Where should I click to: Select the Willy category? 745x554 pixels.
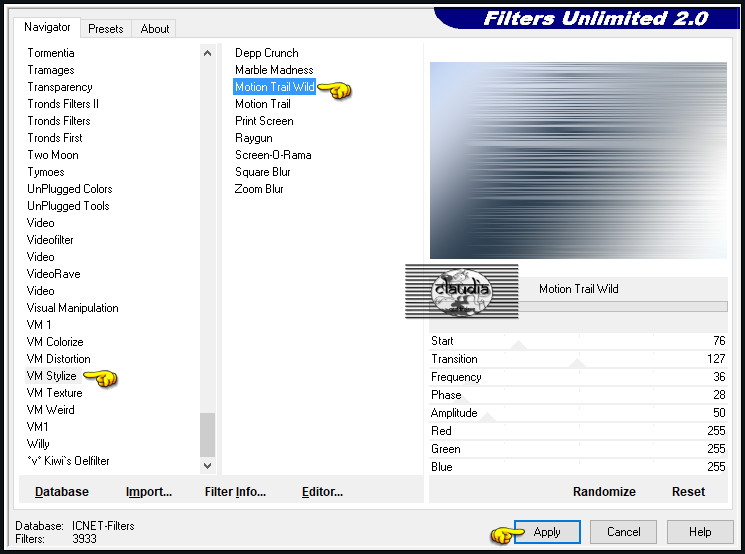[x=38, y=444]
